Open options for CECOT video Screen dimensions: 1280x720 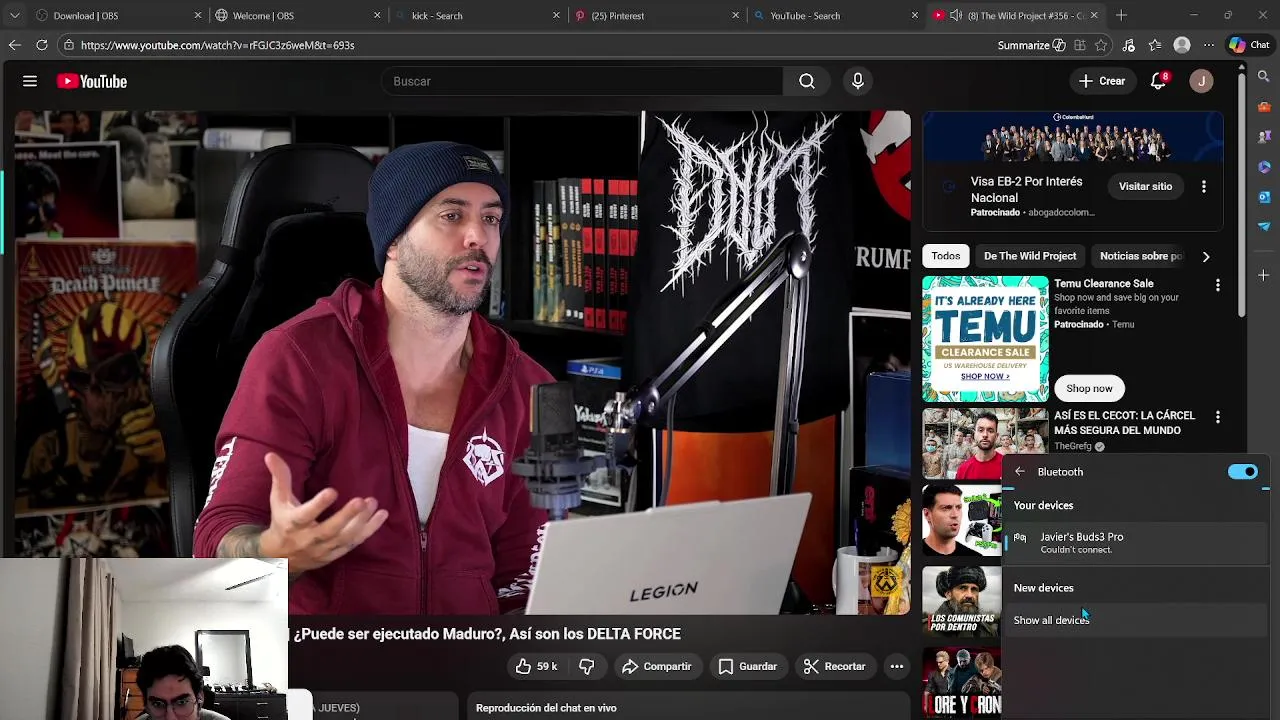(x=1217, y=417)
